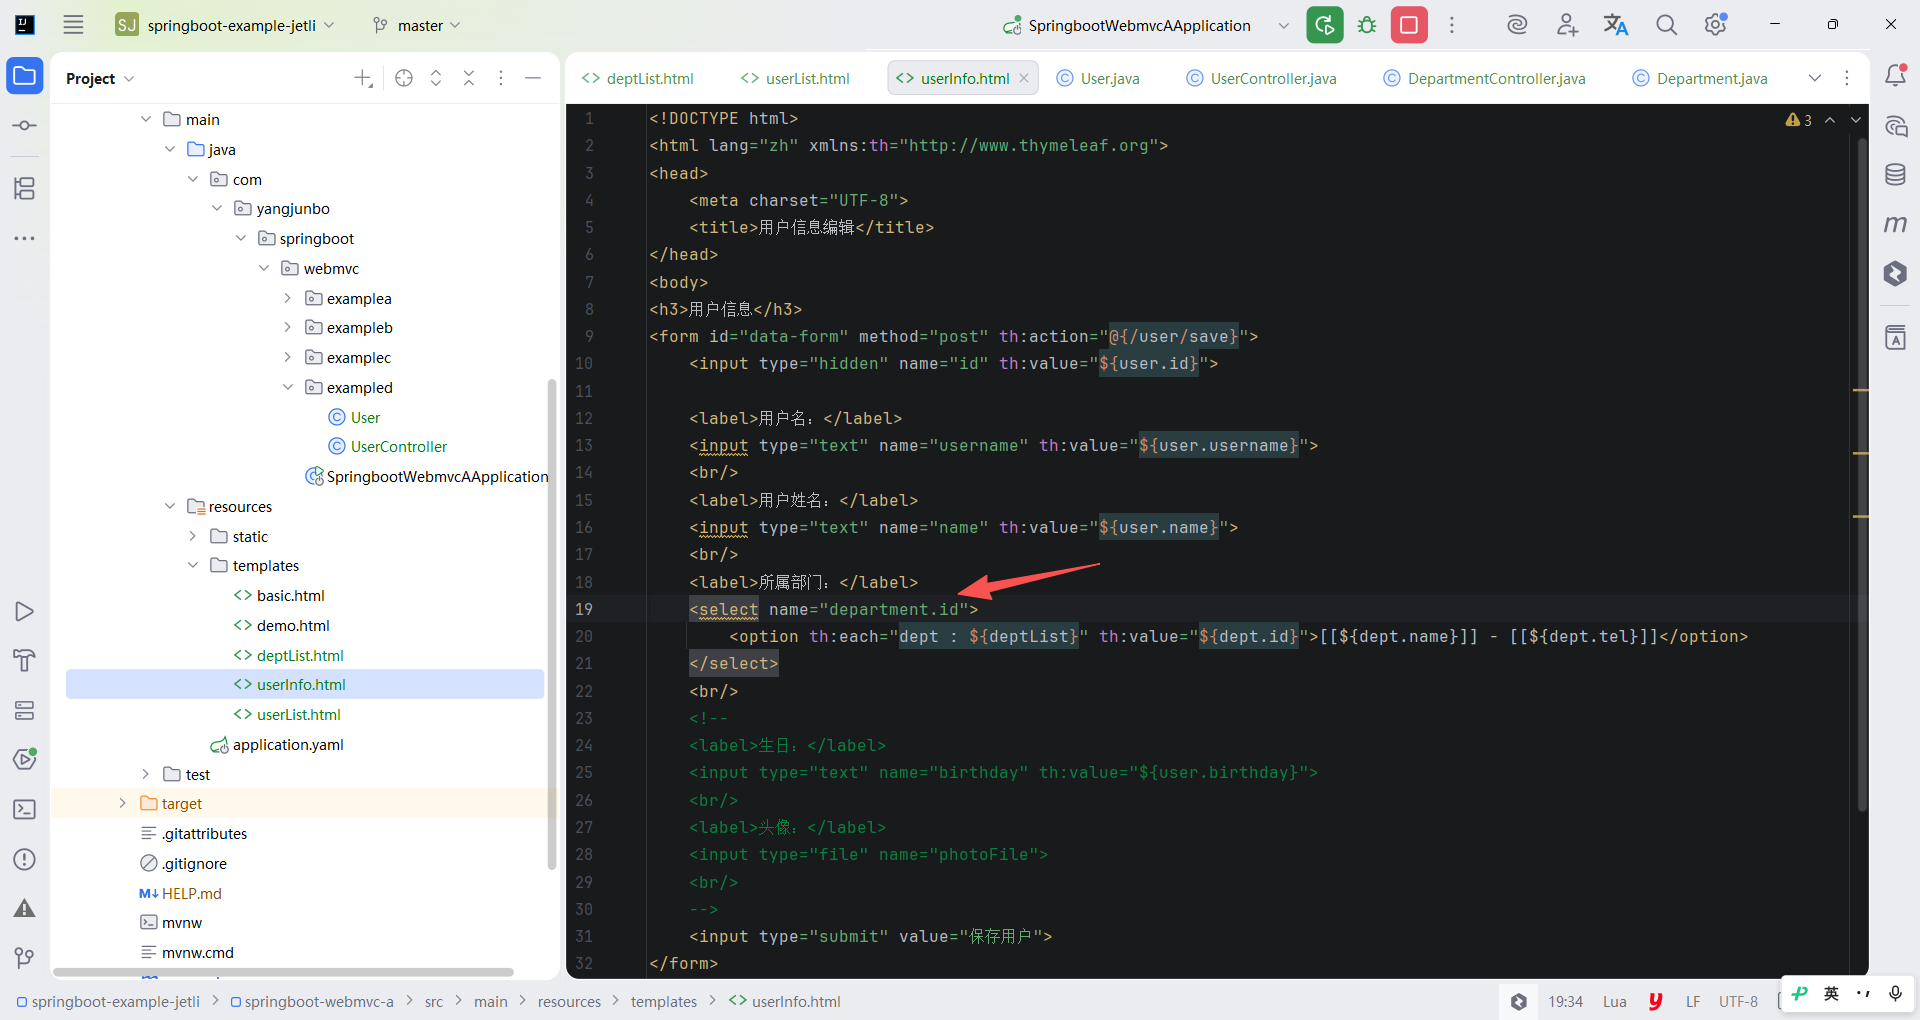Click the editor vertical scrollbar
The image size is (1920, 1020).
[1862, 475]
